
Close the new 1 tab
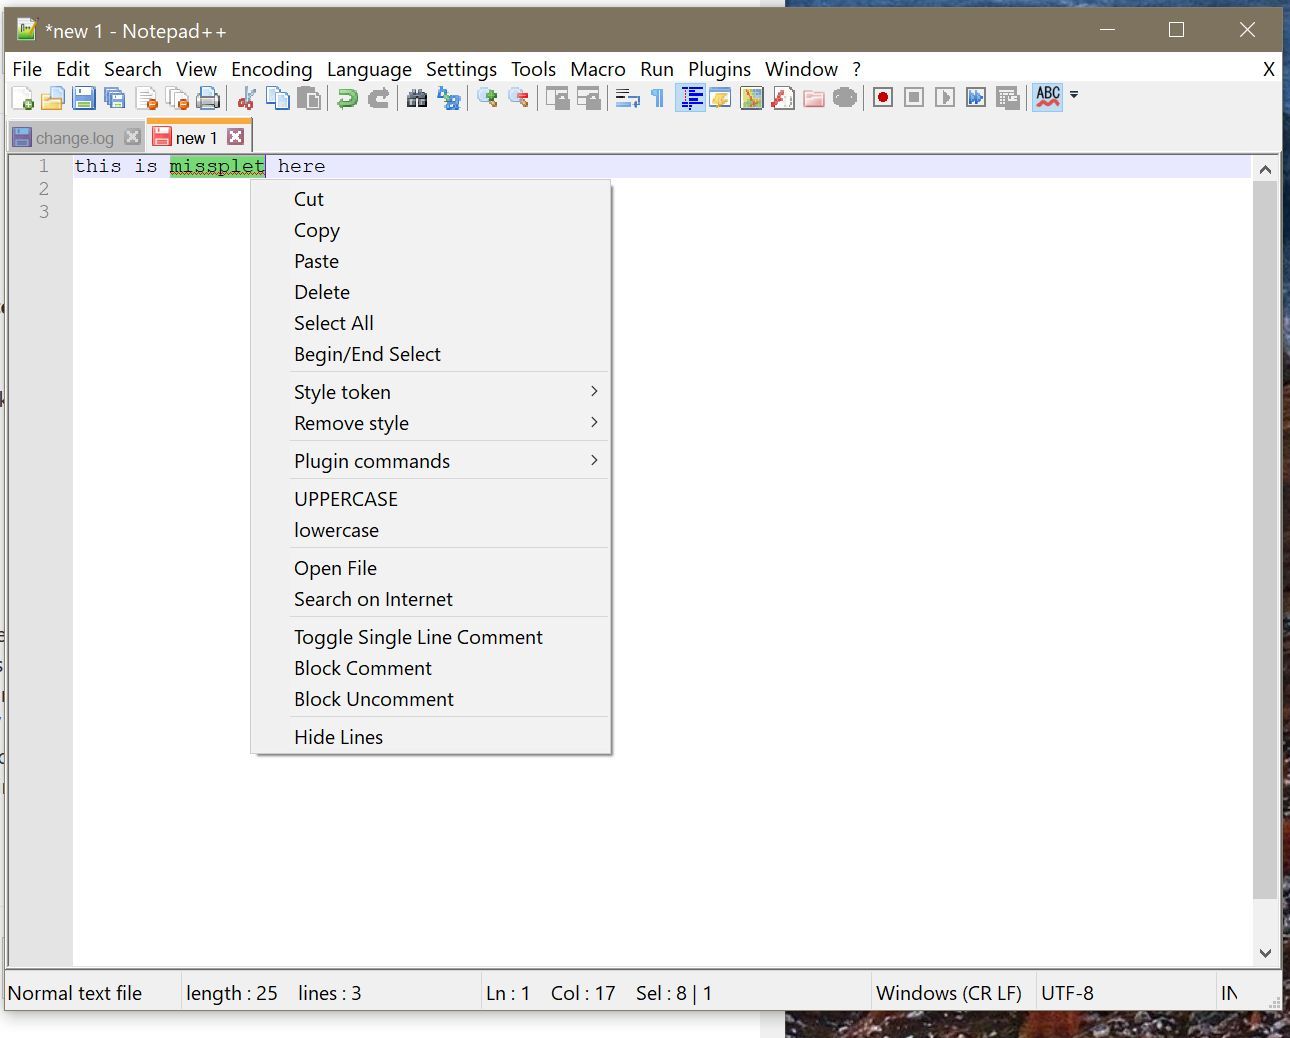click(x=235, y=137)
